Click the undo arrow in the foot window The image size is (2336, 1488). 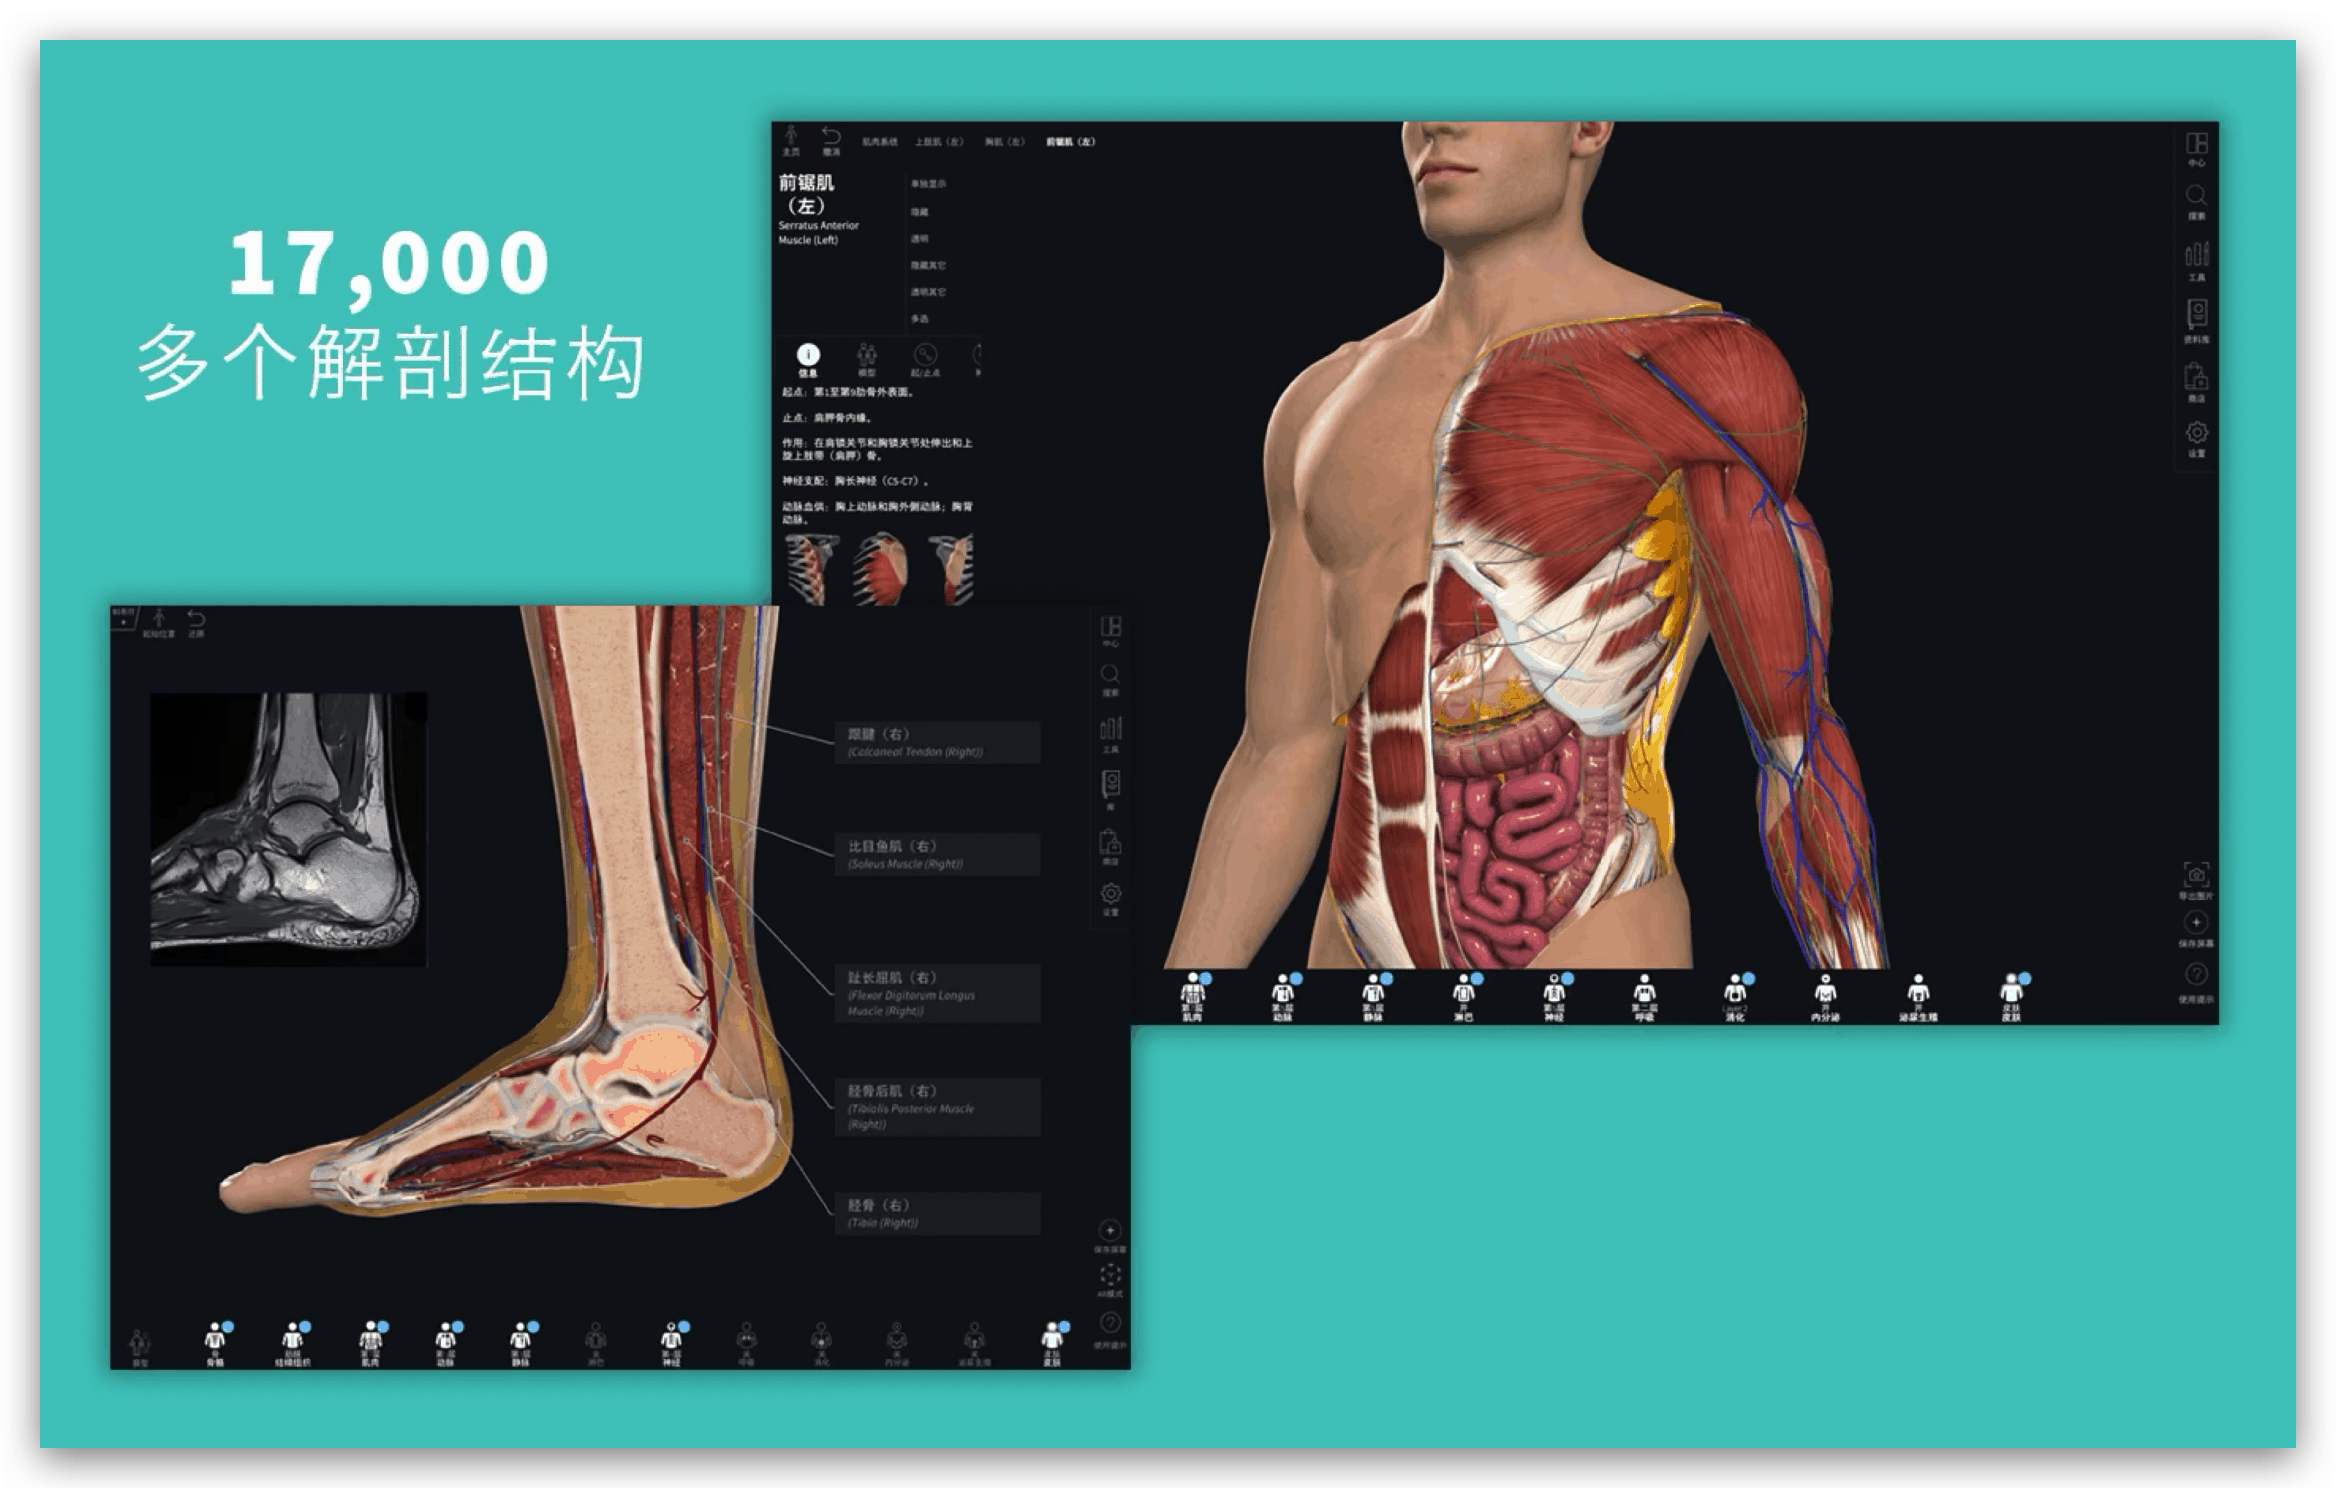[196, 622]
